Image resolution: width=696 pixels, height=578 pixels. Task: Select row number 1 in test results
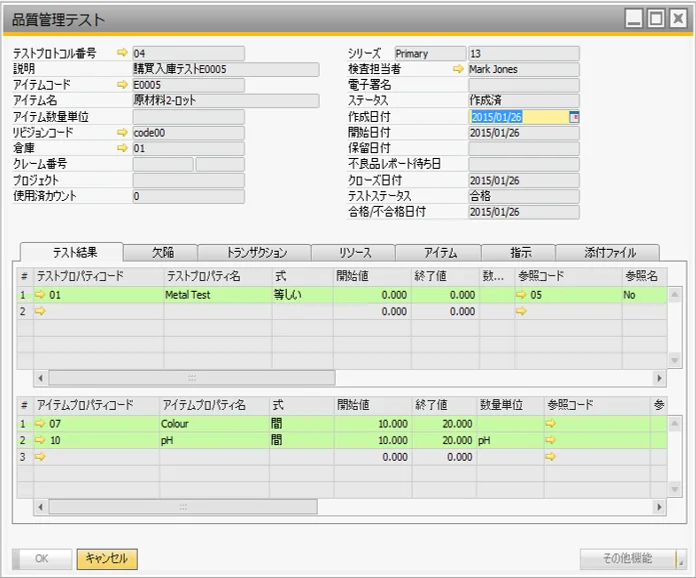click(x=25, y=295)
